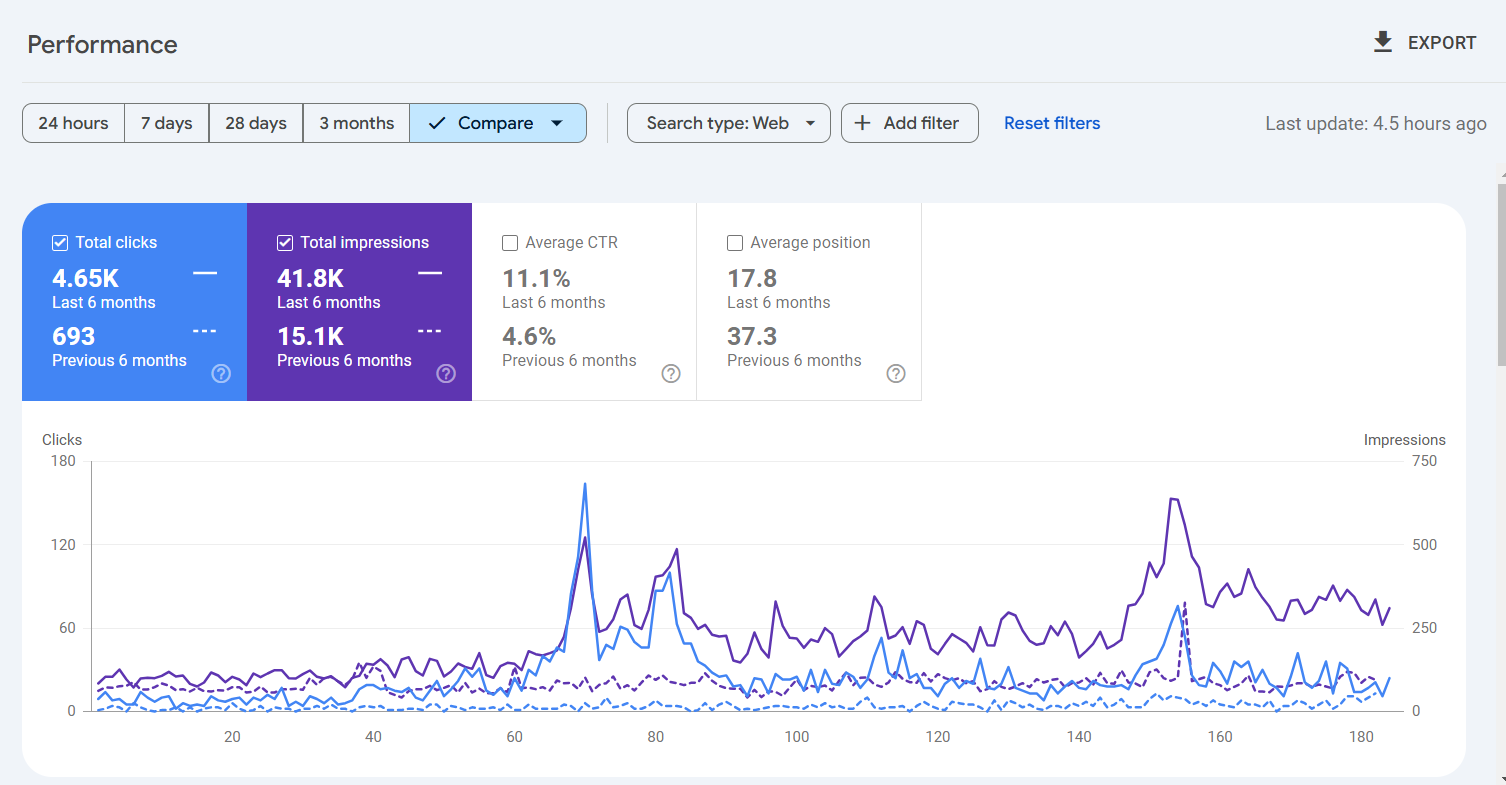Enable the Average position checkbox
This screenshot has height=785, width=1506.
(x=735, y=242)
